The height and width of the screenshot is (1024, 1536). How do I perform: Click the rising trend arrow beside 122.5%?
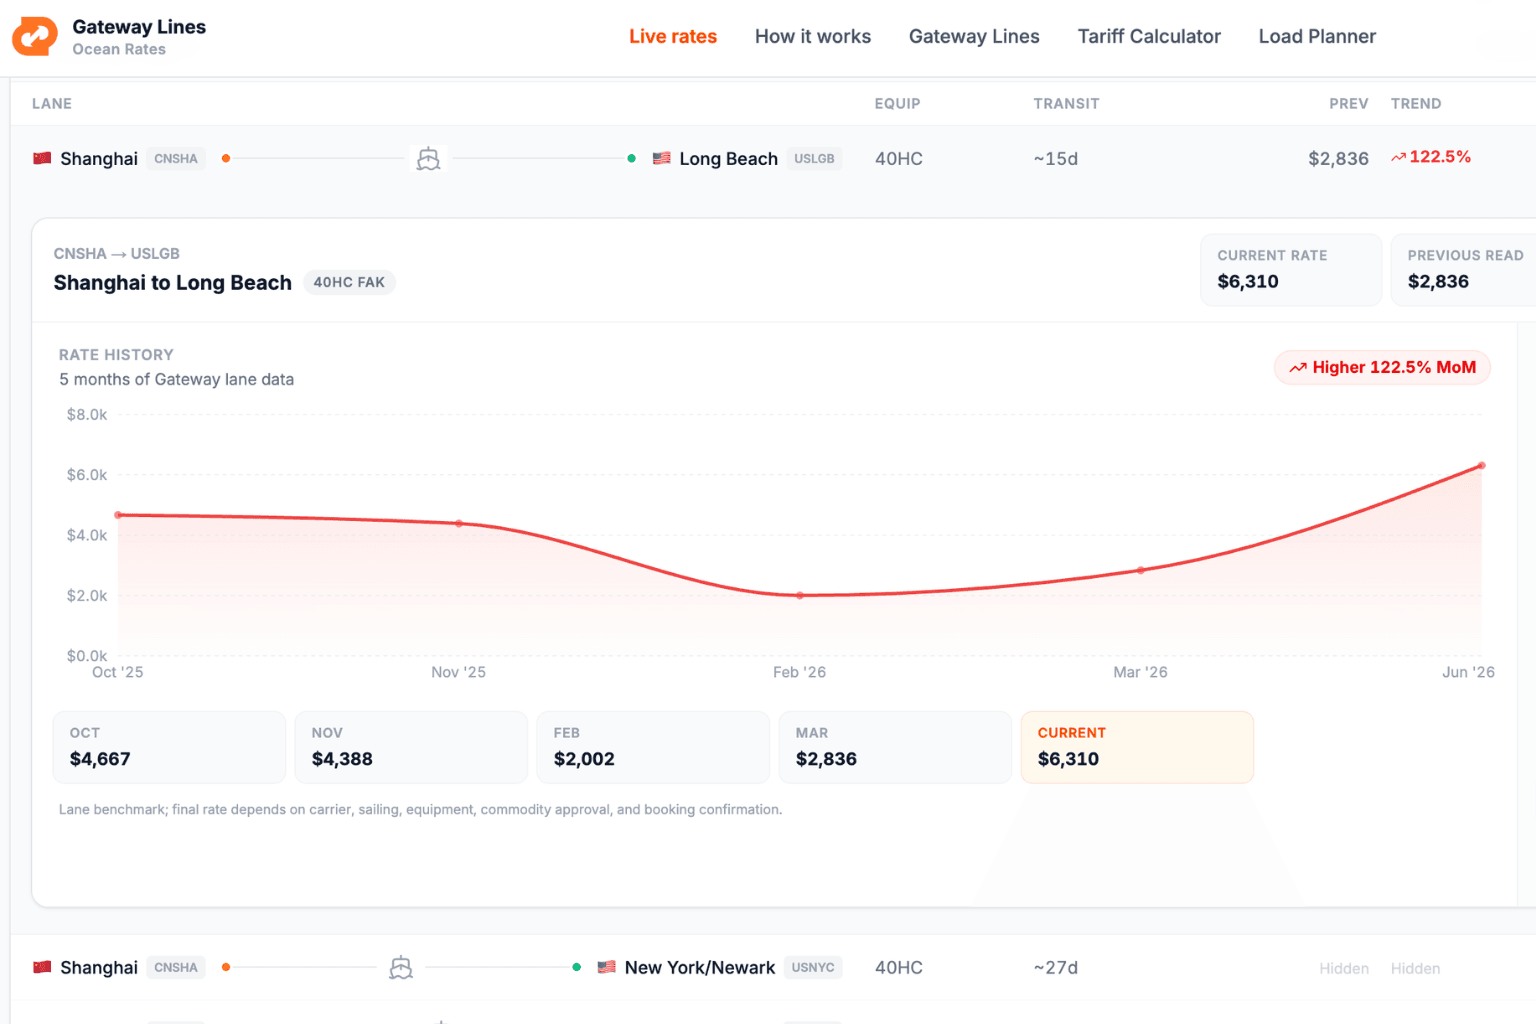click(1398, 157)
